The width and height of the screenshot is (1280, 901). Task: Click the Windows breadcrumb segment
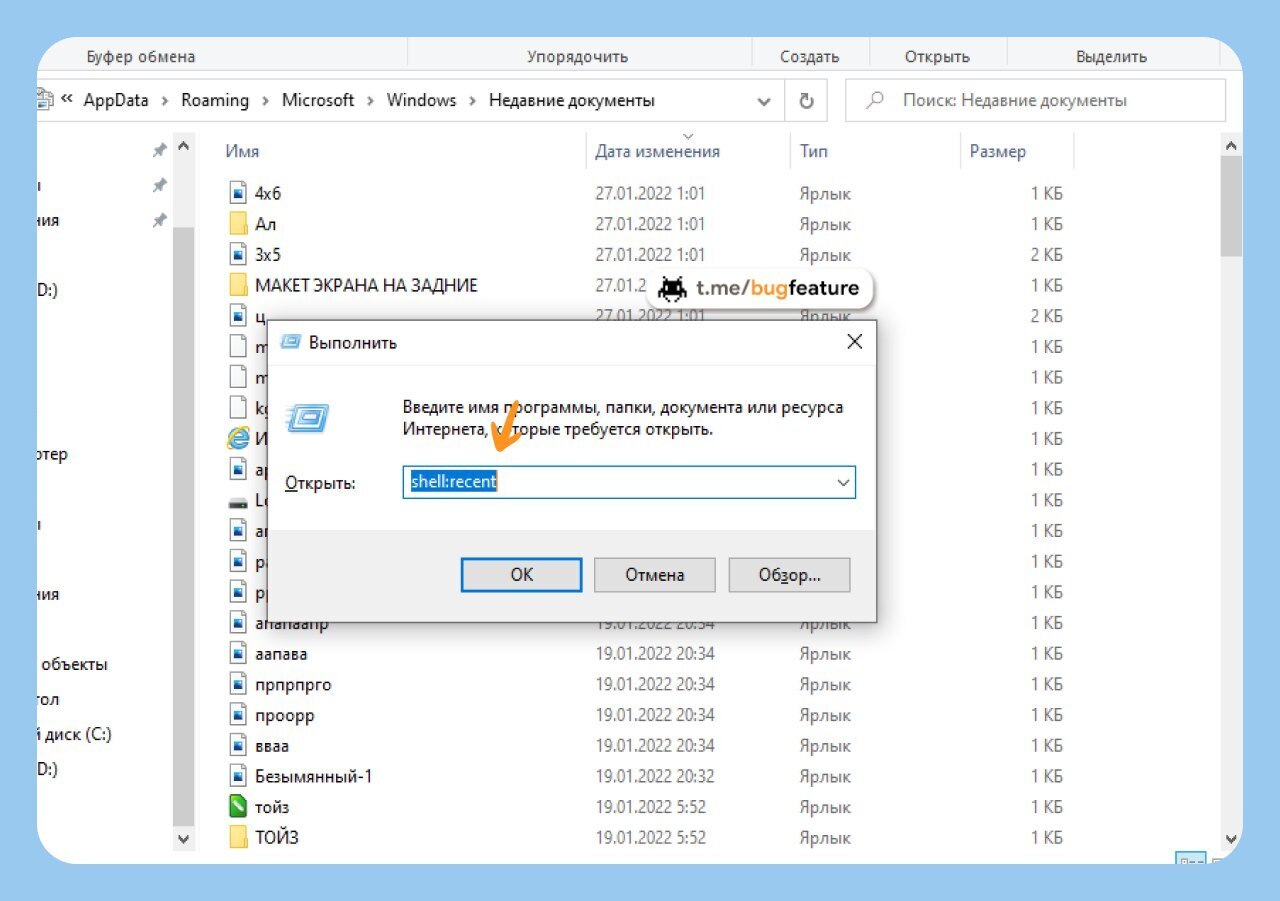tap(421, 101)
